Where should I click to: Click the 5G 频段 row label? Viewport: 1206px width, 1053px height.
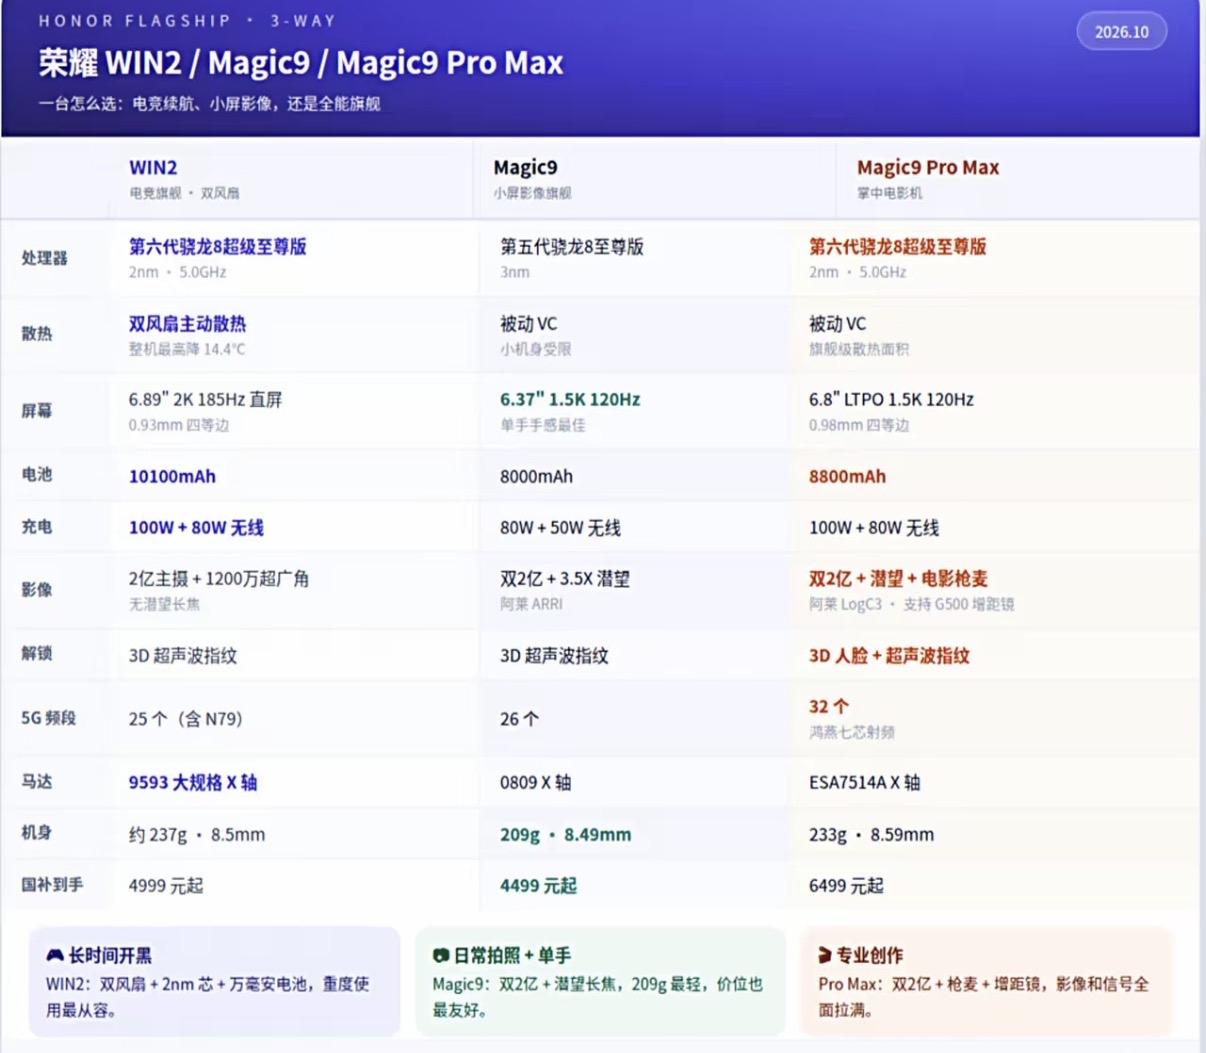tap(49, 718)
